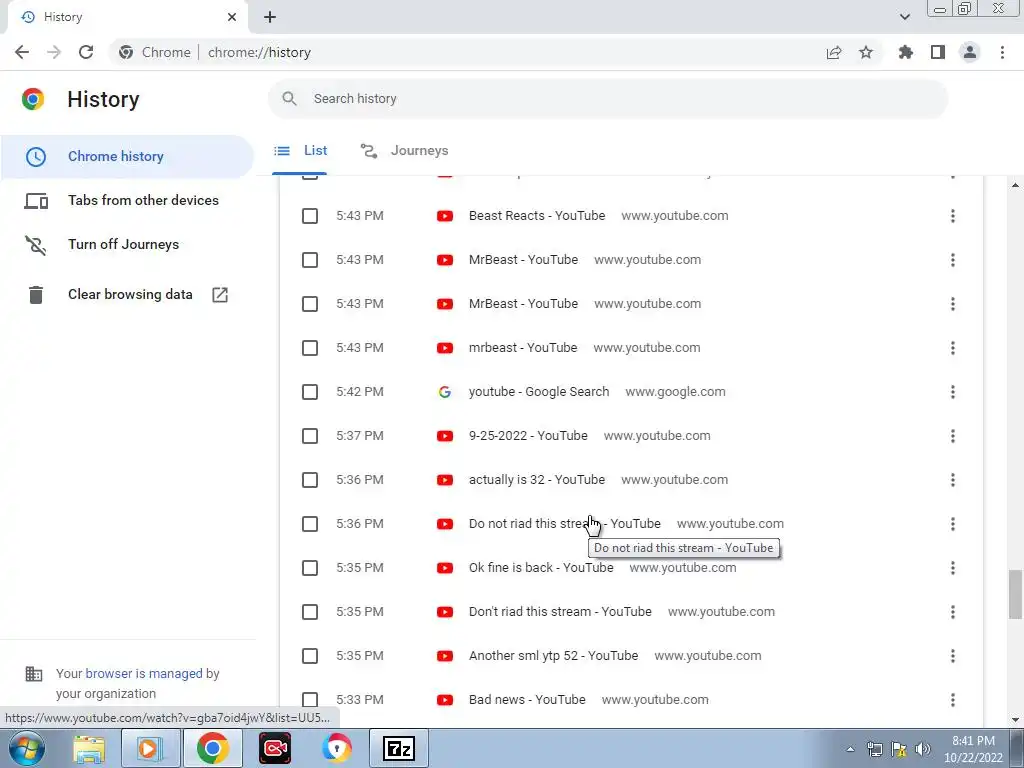
Task: Select the youtube Google Search checkbox
Action: (310, 392)
